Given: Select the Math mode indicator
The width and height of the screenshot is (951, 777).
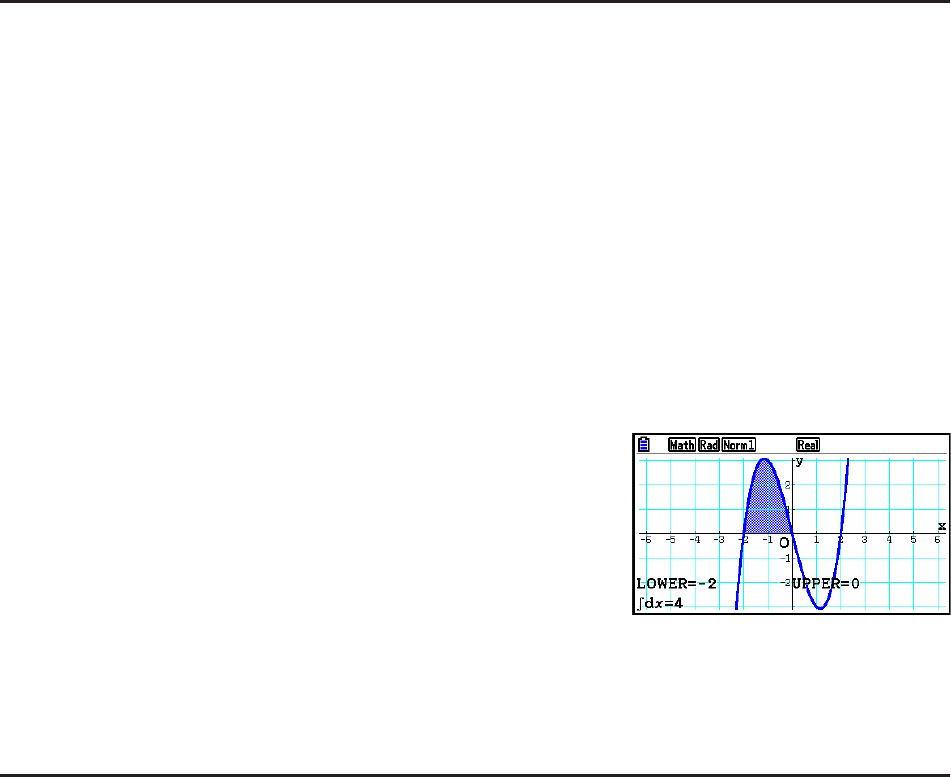Looking at the screenshot, I should pos(682,445).
